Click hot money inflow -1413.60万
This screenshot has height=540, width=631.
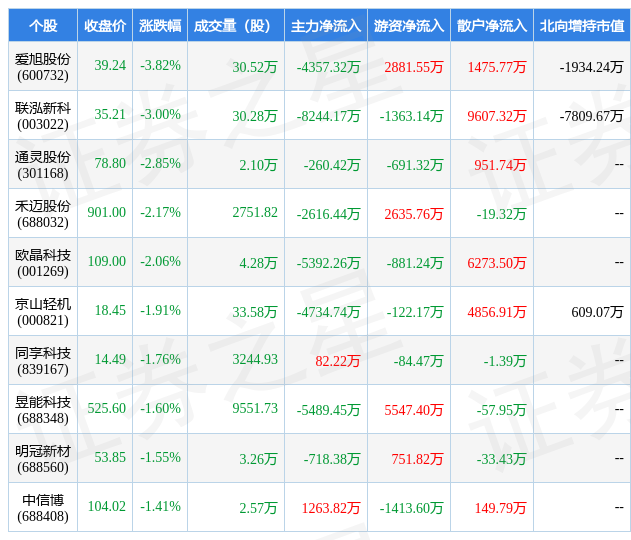pyautogui.click(x=411, y=508)
